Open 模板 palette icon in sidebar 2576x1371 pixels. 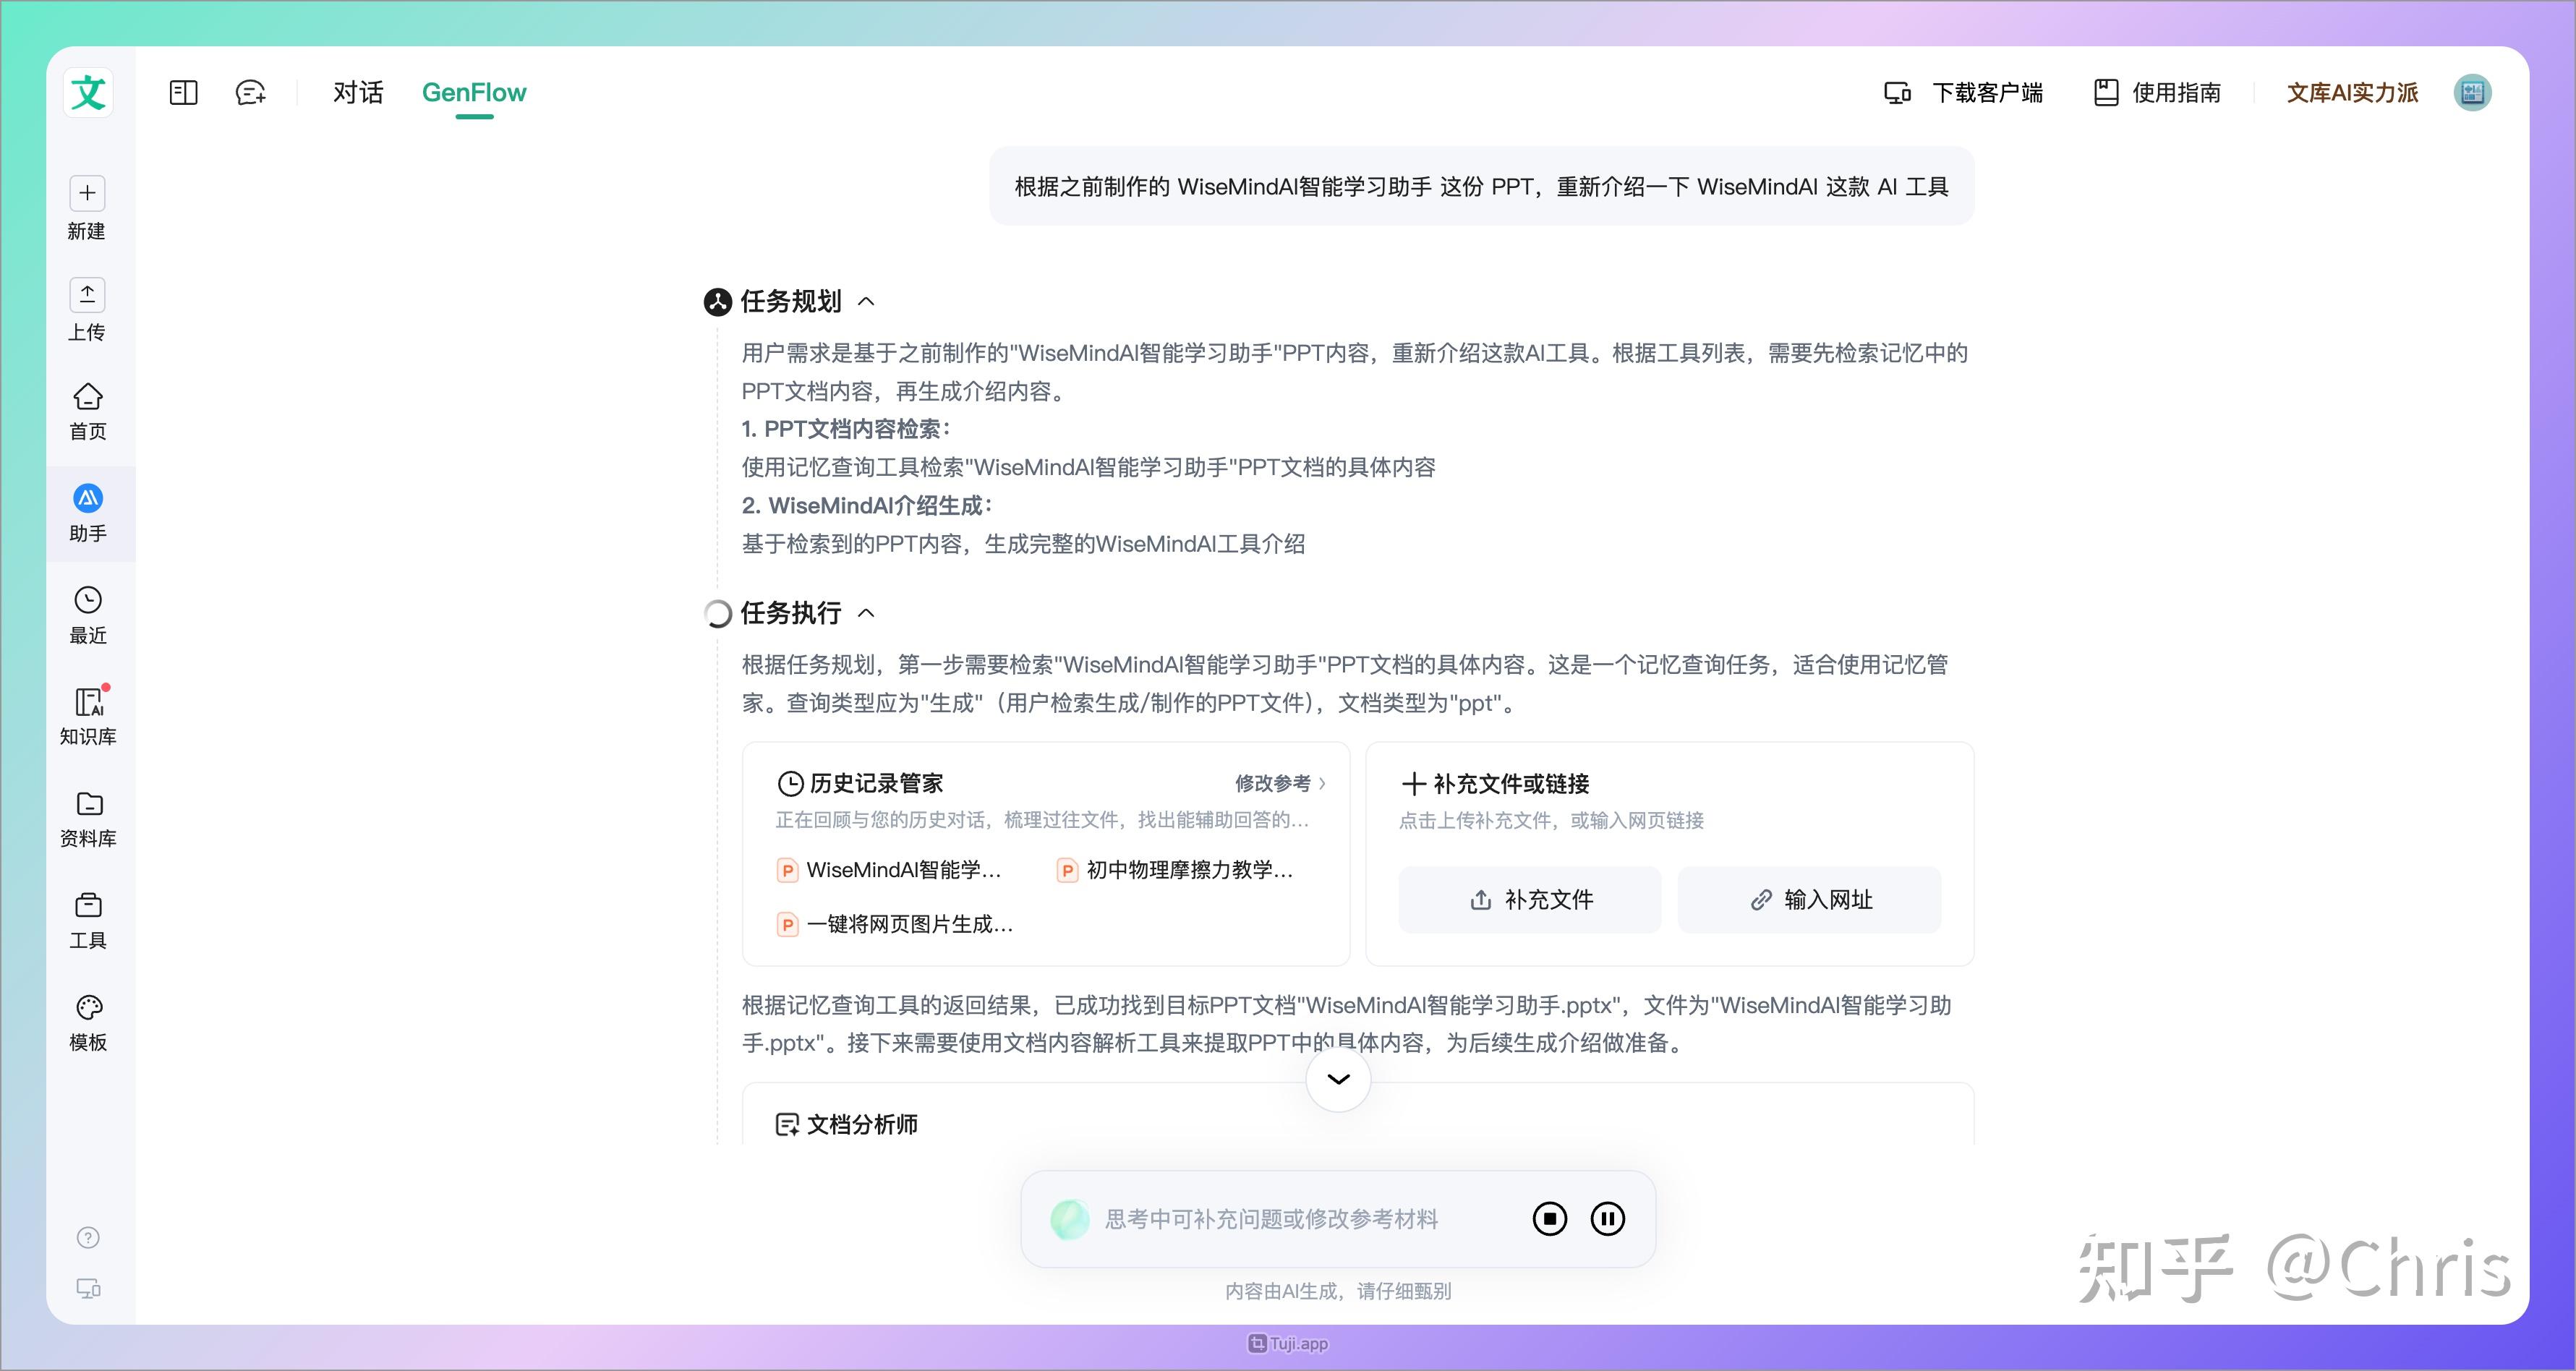pyautogui.click(x=87, y=1008)
